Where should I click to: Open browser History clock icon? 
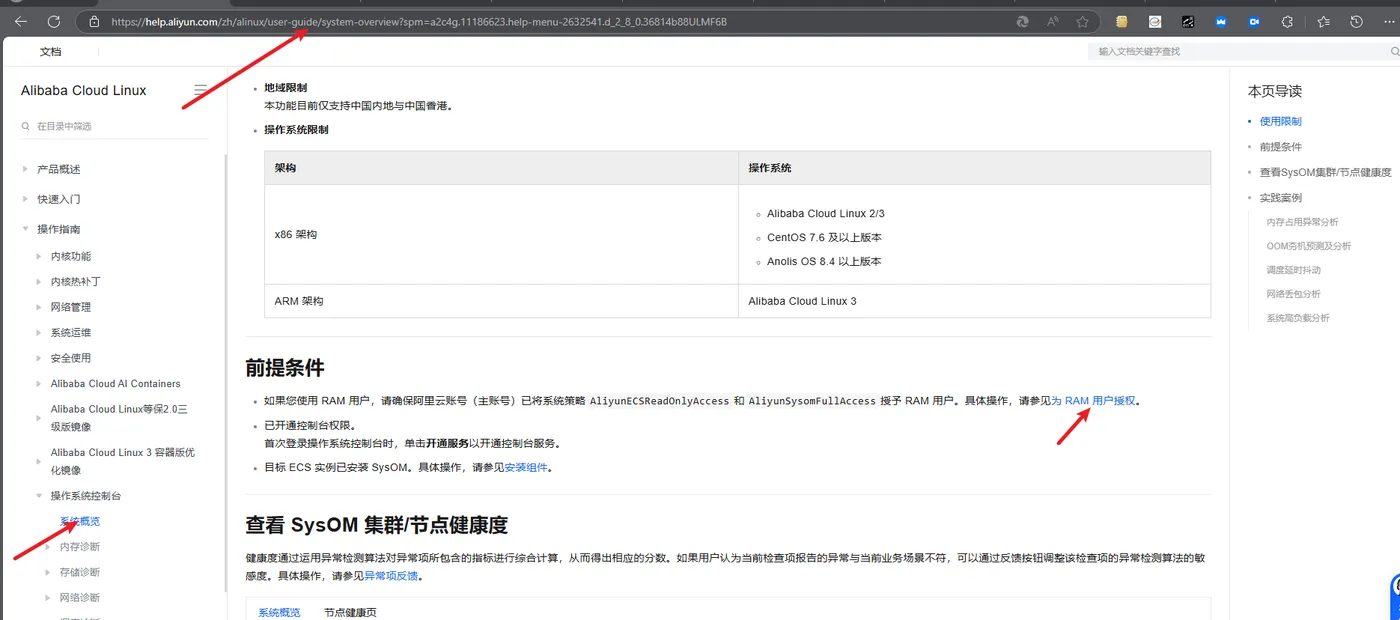tap(1355, 21)
